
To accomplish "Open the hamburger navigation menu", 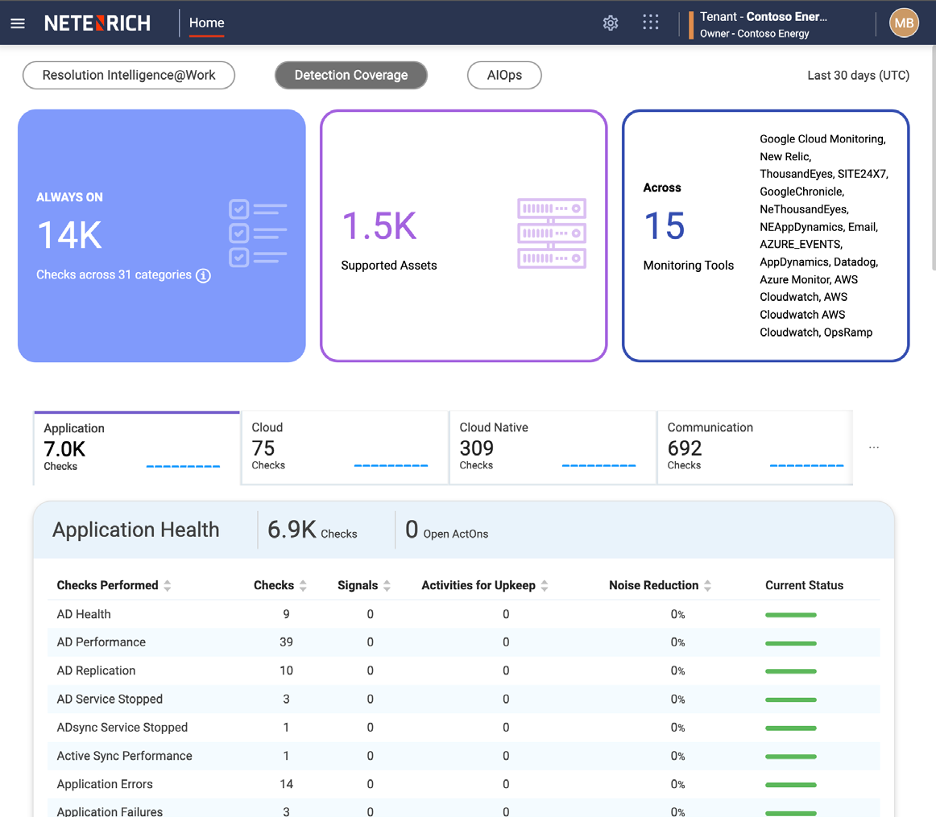I will click(x=17, y=23).
